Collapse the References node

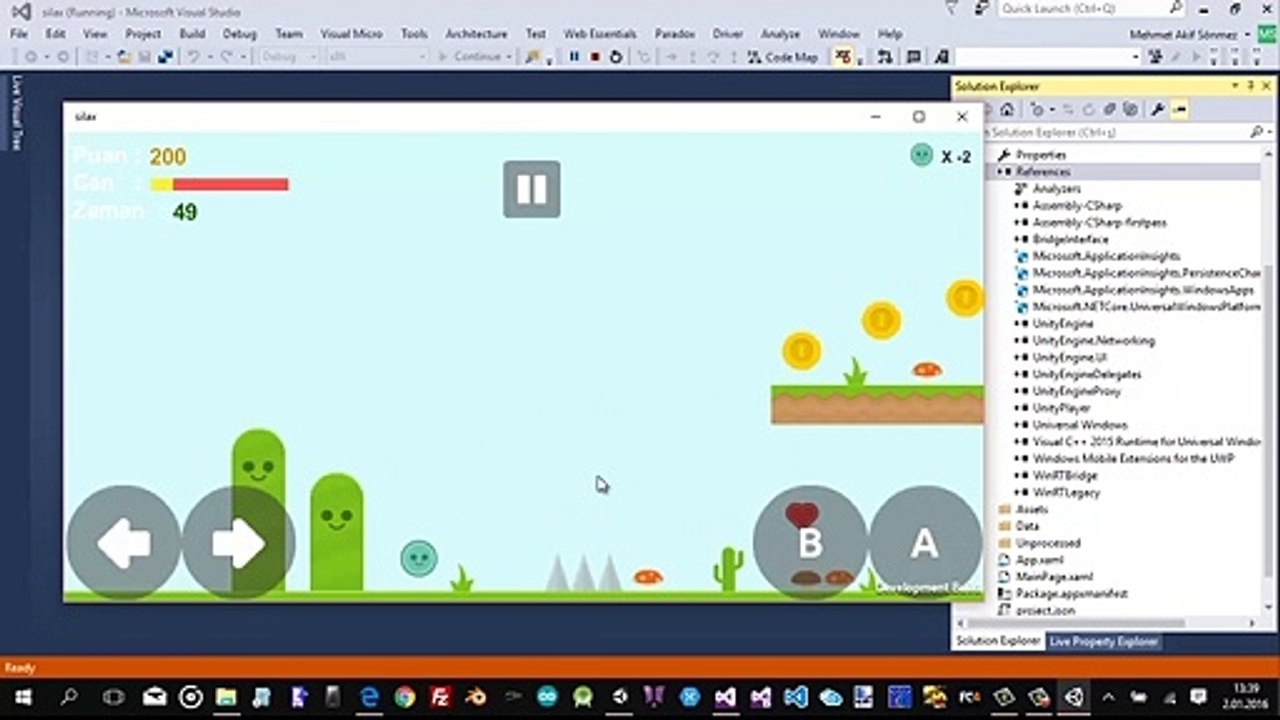(x=1001, y=172)
